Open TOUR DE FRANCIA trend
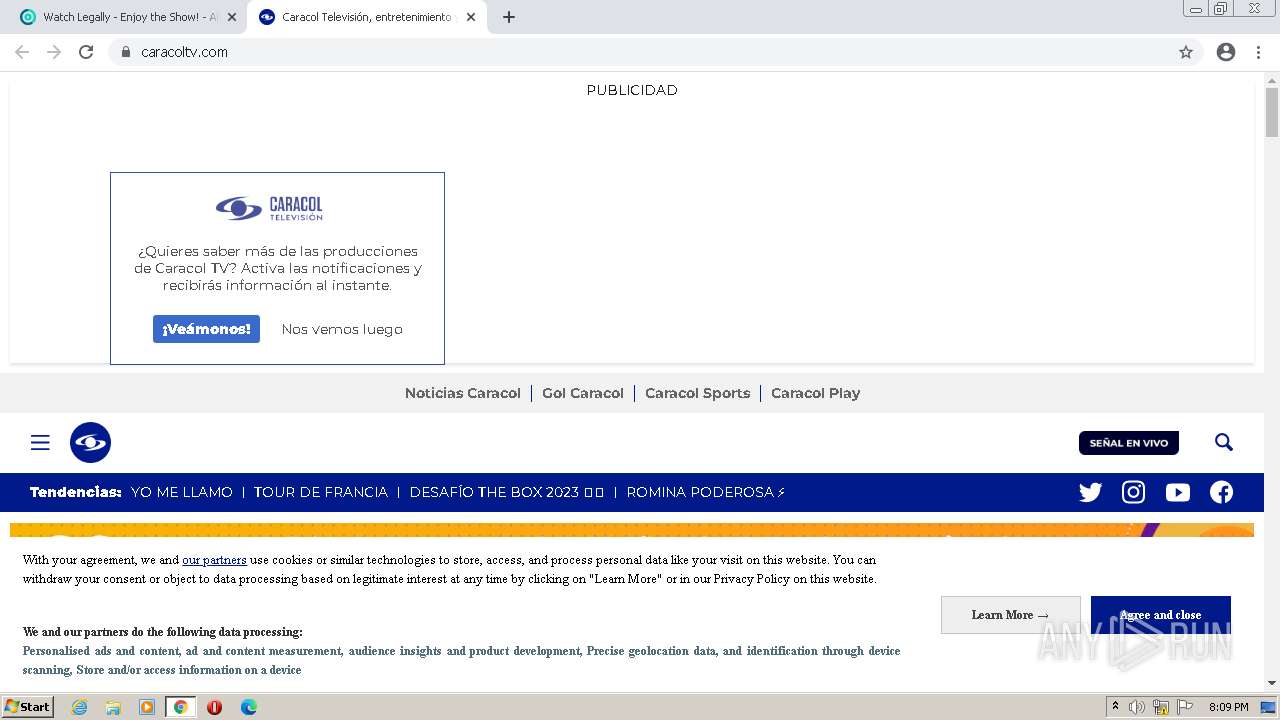This screenshot has width=1280, height=720. (x=320, y=492)
